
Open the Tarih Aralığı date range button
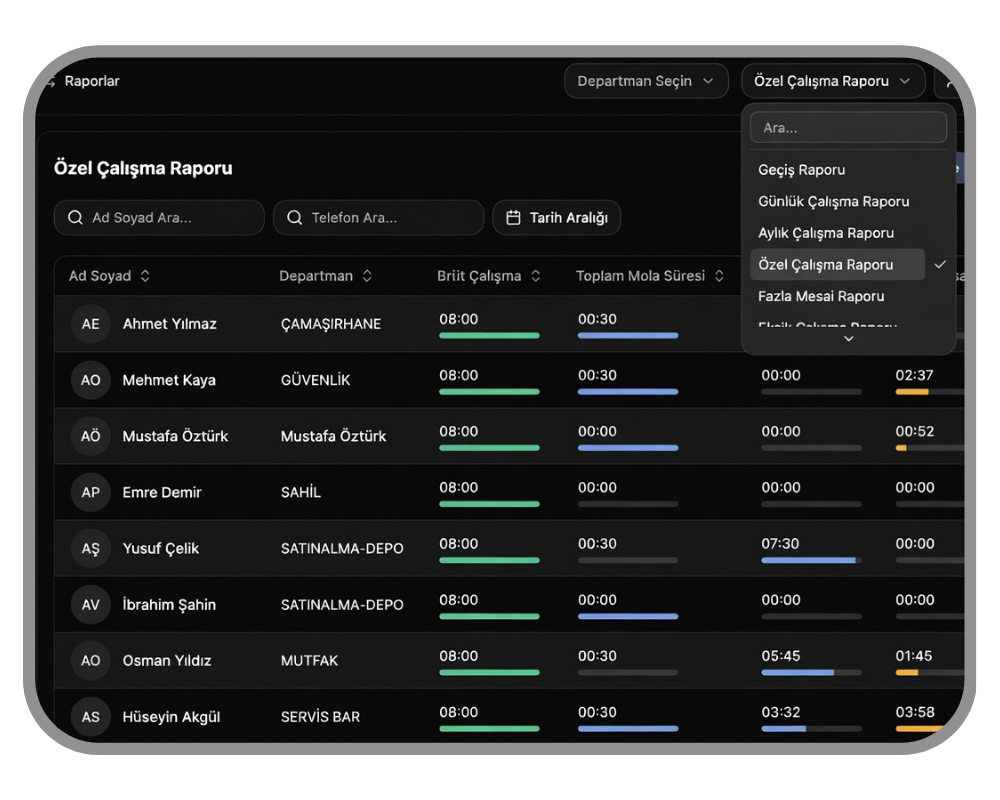557,218
